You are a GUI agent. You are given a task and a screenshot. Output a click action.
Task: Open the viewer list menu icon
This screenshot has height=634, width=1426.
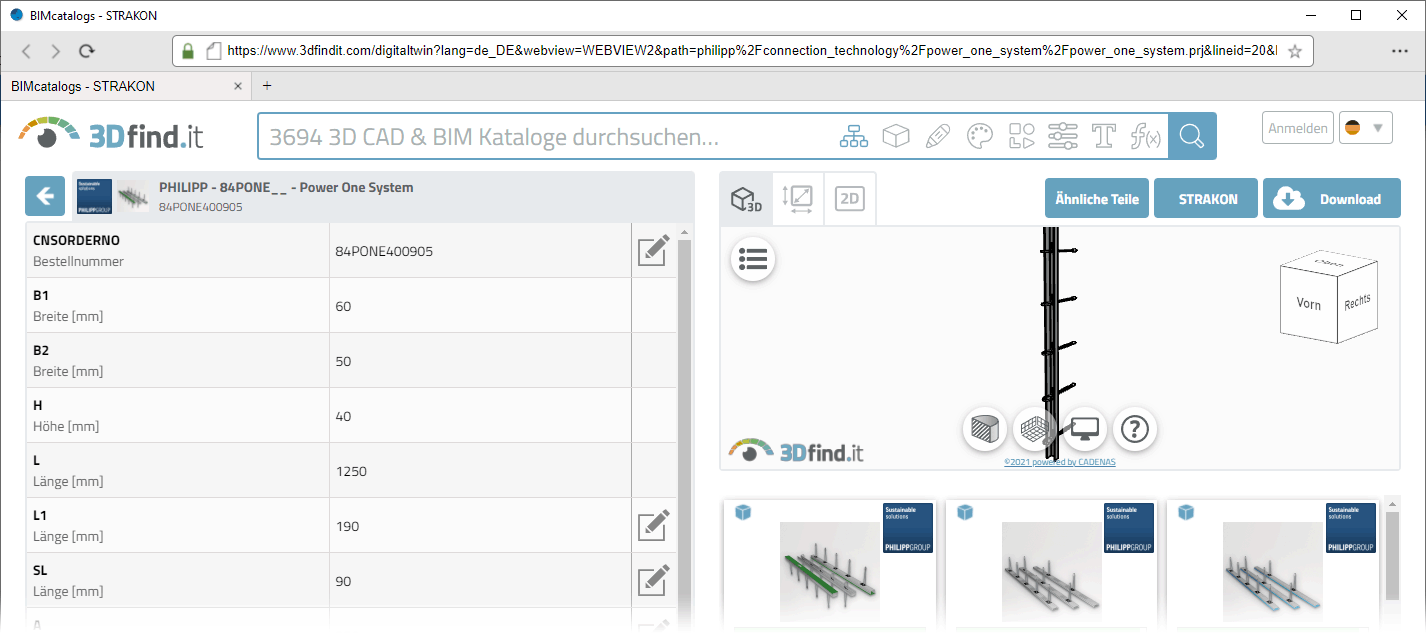point(753,259)
